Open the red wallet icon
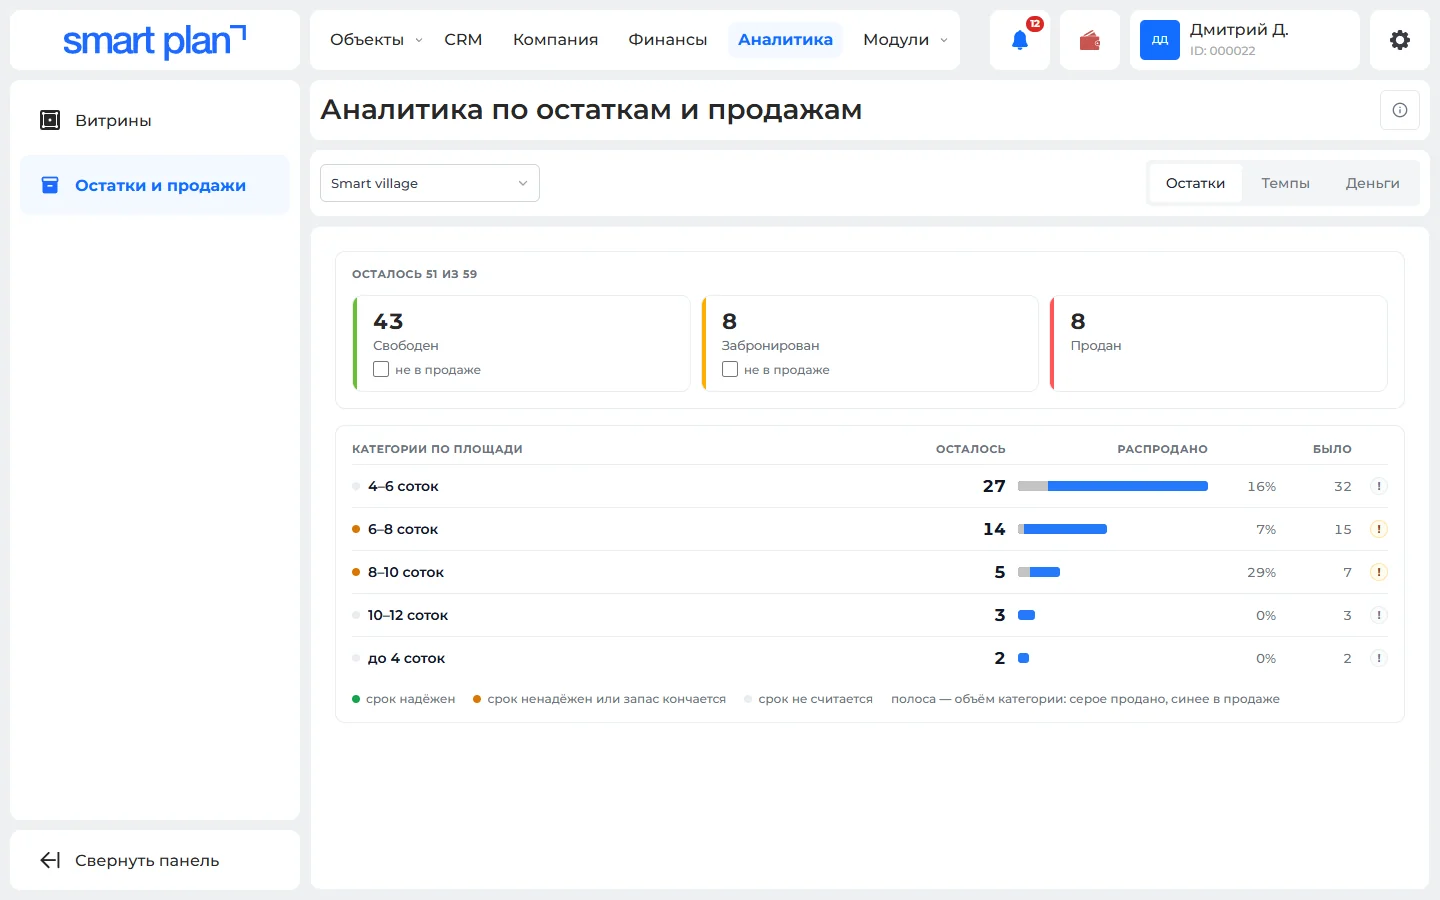The image size is (1440, 900). pyautogui.click(x=1090, y=40)
